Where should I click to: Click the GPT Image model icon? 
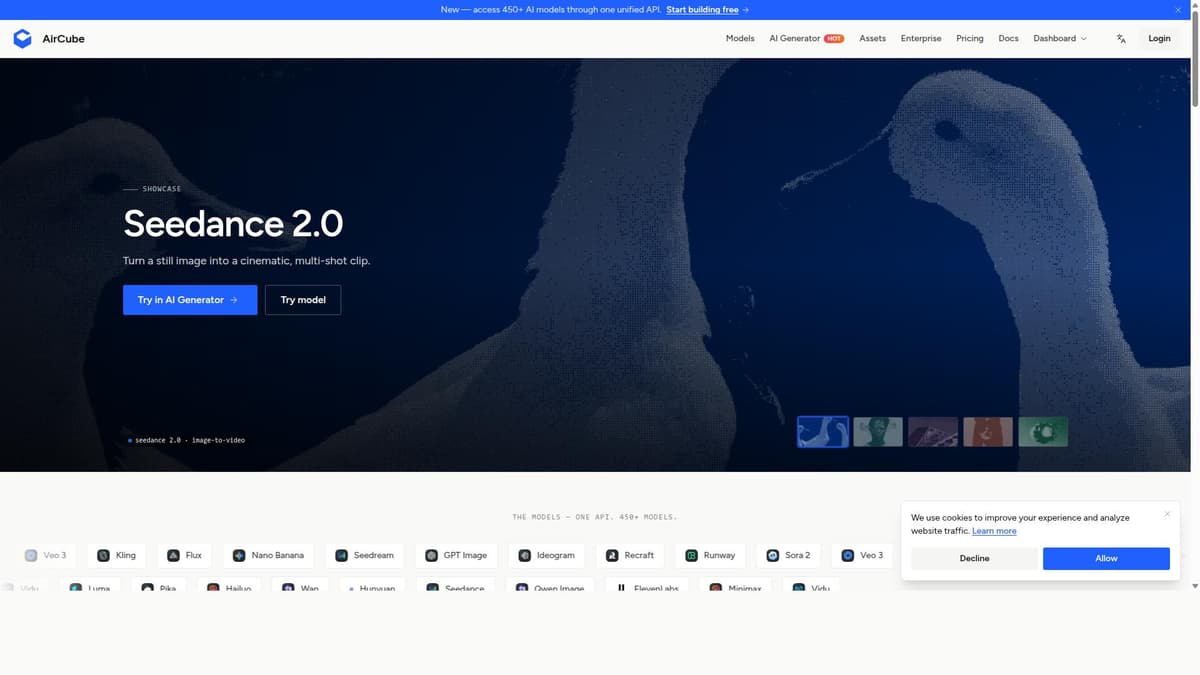click(x=431, y=555)
